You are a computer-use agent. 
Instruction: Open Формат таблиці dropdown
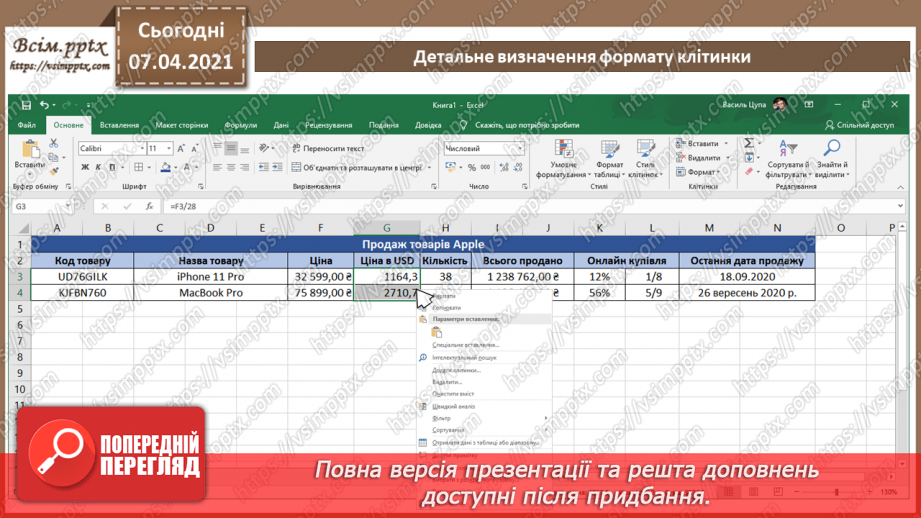point(610,160)
